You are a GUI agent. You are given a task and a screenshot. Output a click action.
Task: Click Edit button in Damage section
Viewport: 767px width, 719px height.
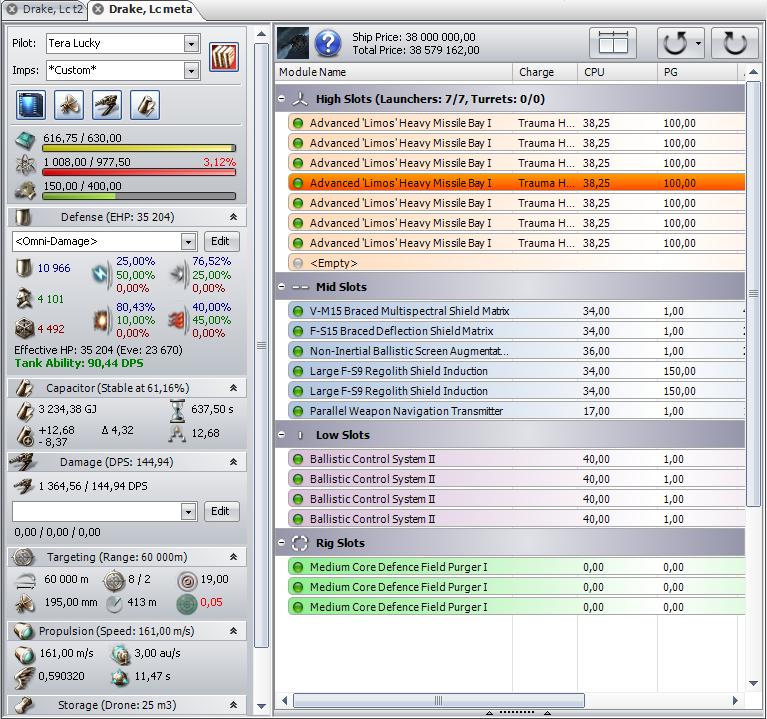[x=220, y=512]
